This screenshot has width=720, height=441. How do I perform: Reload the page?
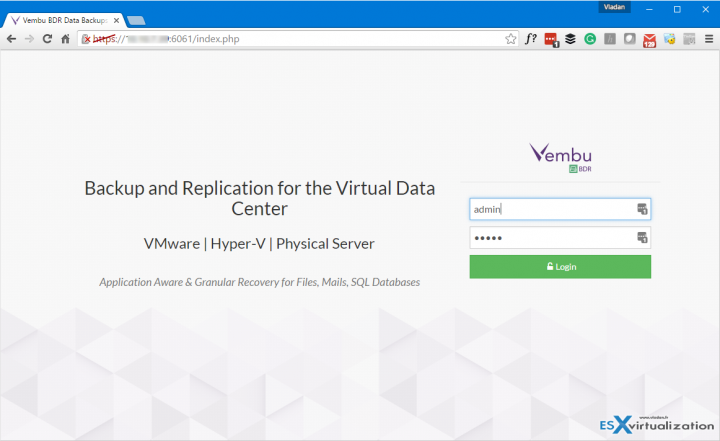tap(47, 39)
